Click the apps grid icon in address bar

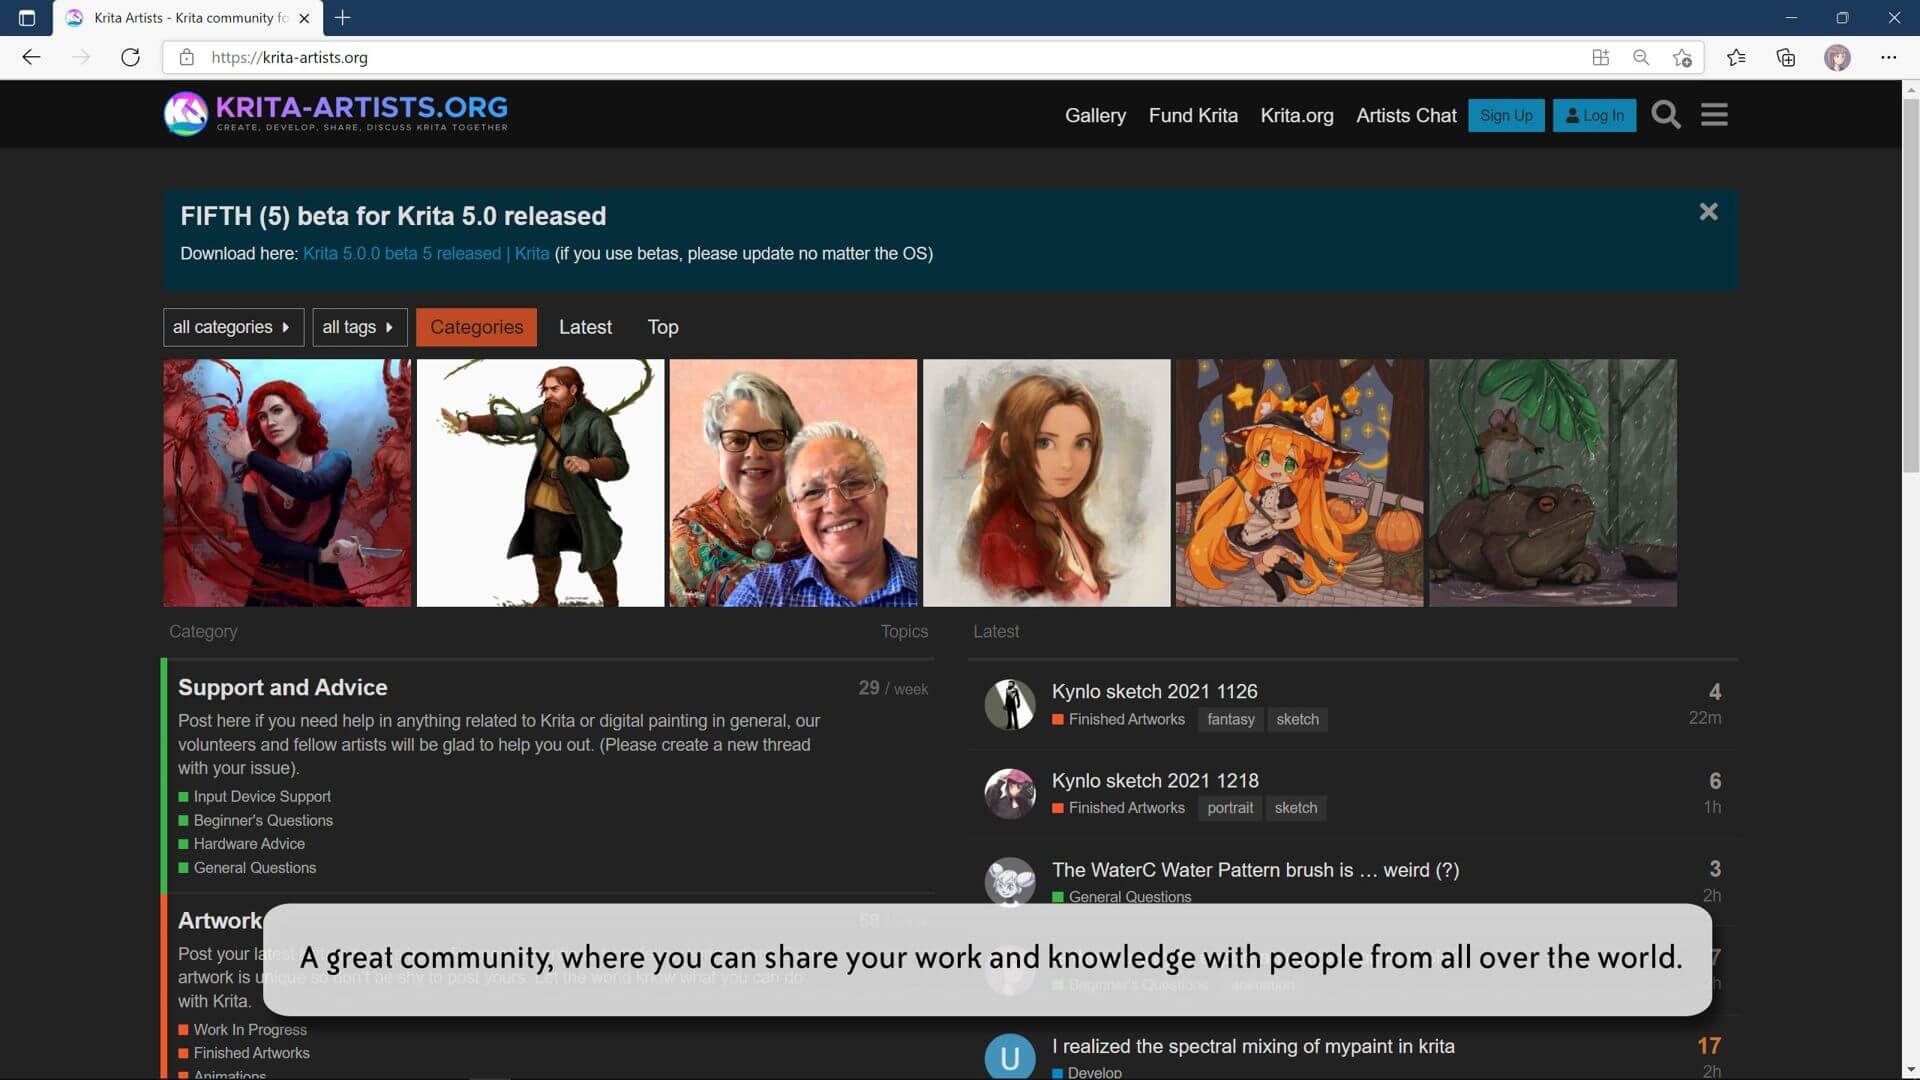1600,57
